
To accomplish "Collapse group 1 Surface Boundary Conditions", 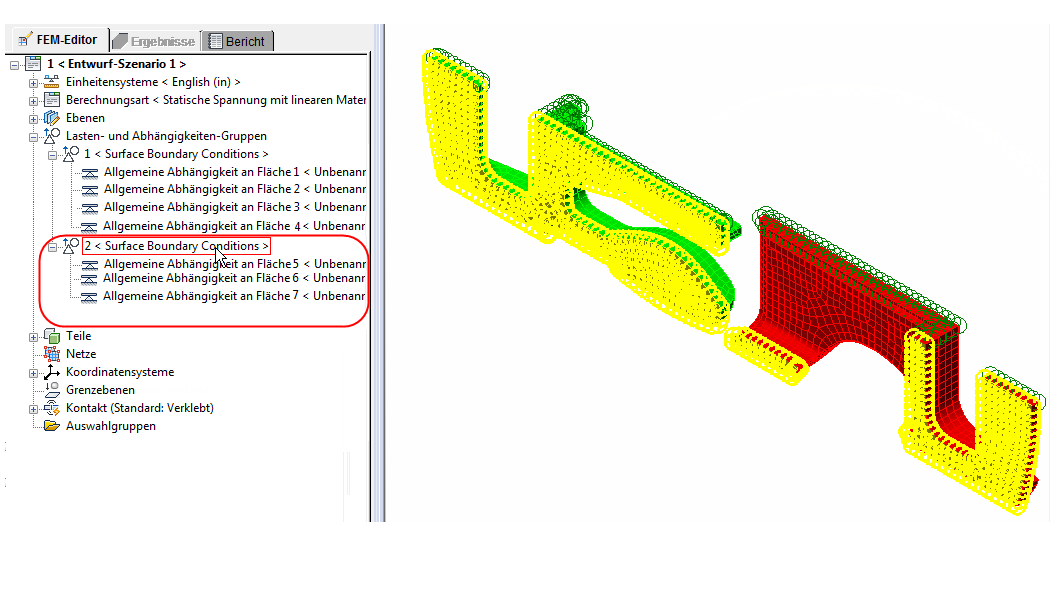I will point(52,155).
